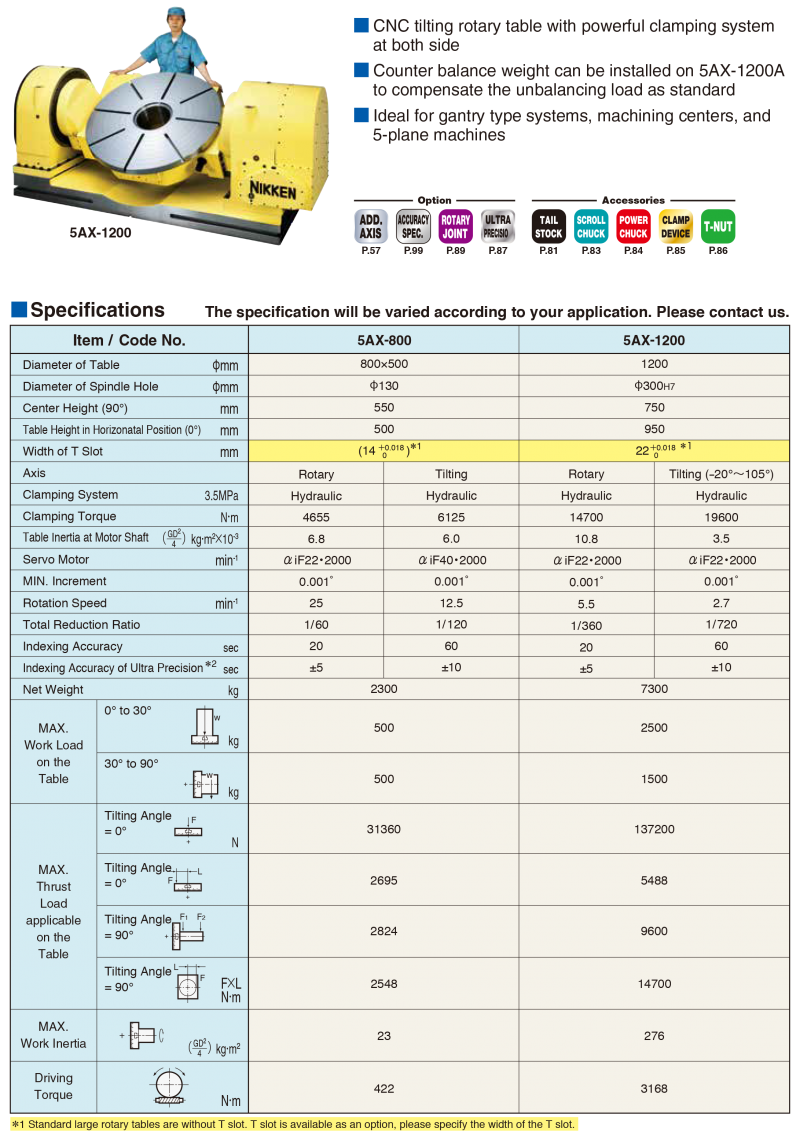Screen dimensions: 800x1143
Task: Click the thrust load value 31360
Action: tap(384, 829)
